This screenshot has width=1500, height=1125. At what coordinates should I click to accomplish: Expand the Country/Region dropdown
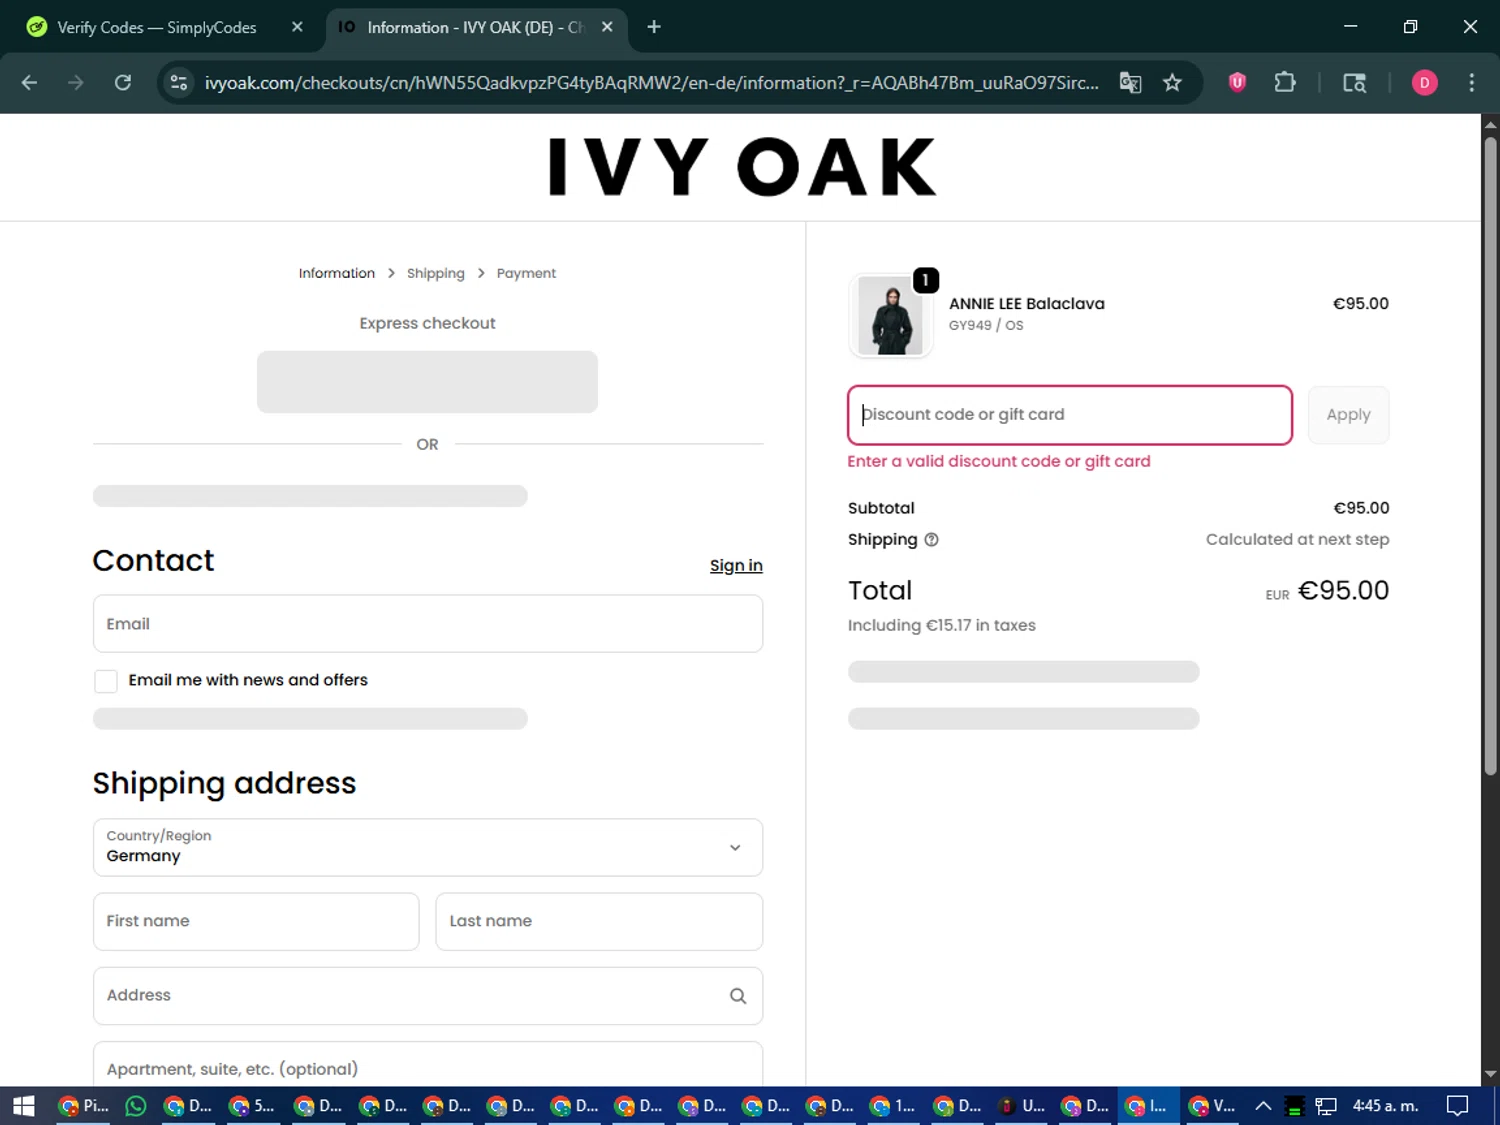[428, 848]
